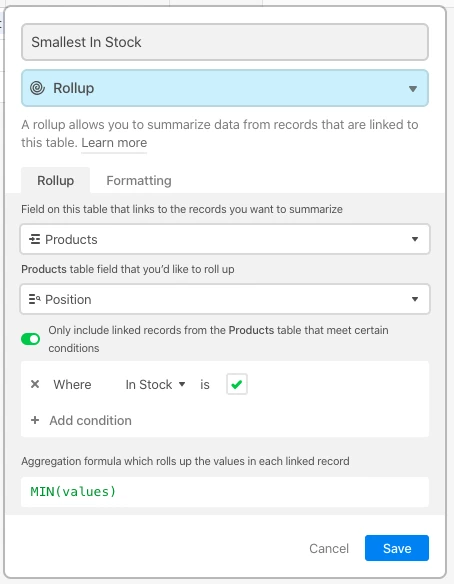Open the Position field dropdown
The image size is (454, 584).
pos(225,299)
